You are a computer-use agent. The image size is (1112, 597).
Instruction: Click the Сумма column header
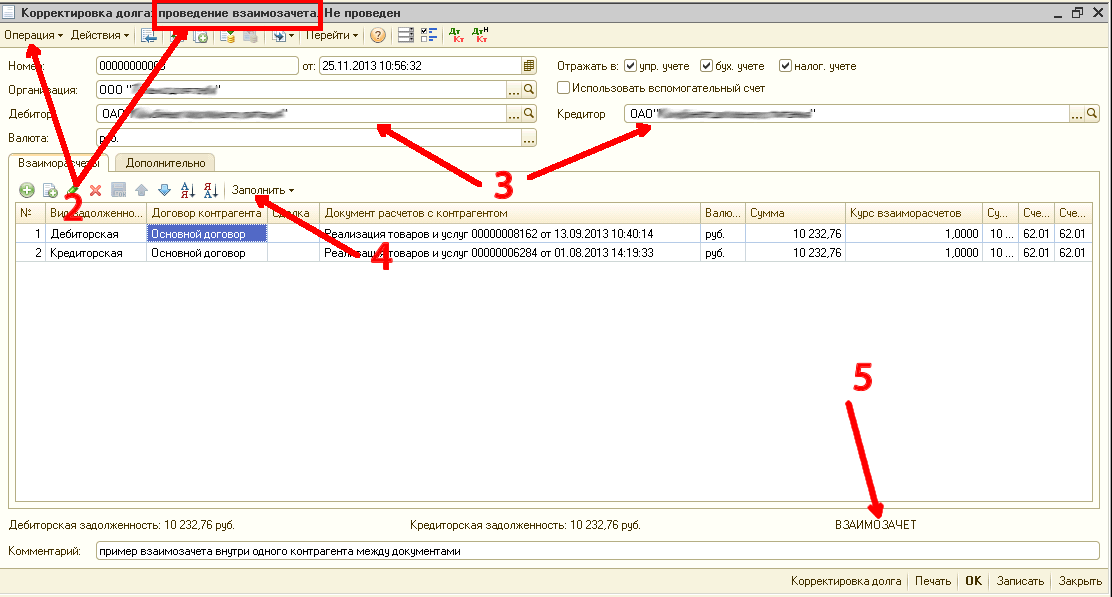795,213
